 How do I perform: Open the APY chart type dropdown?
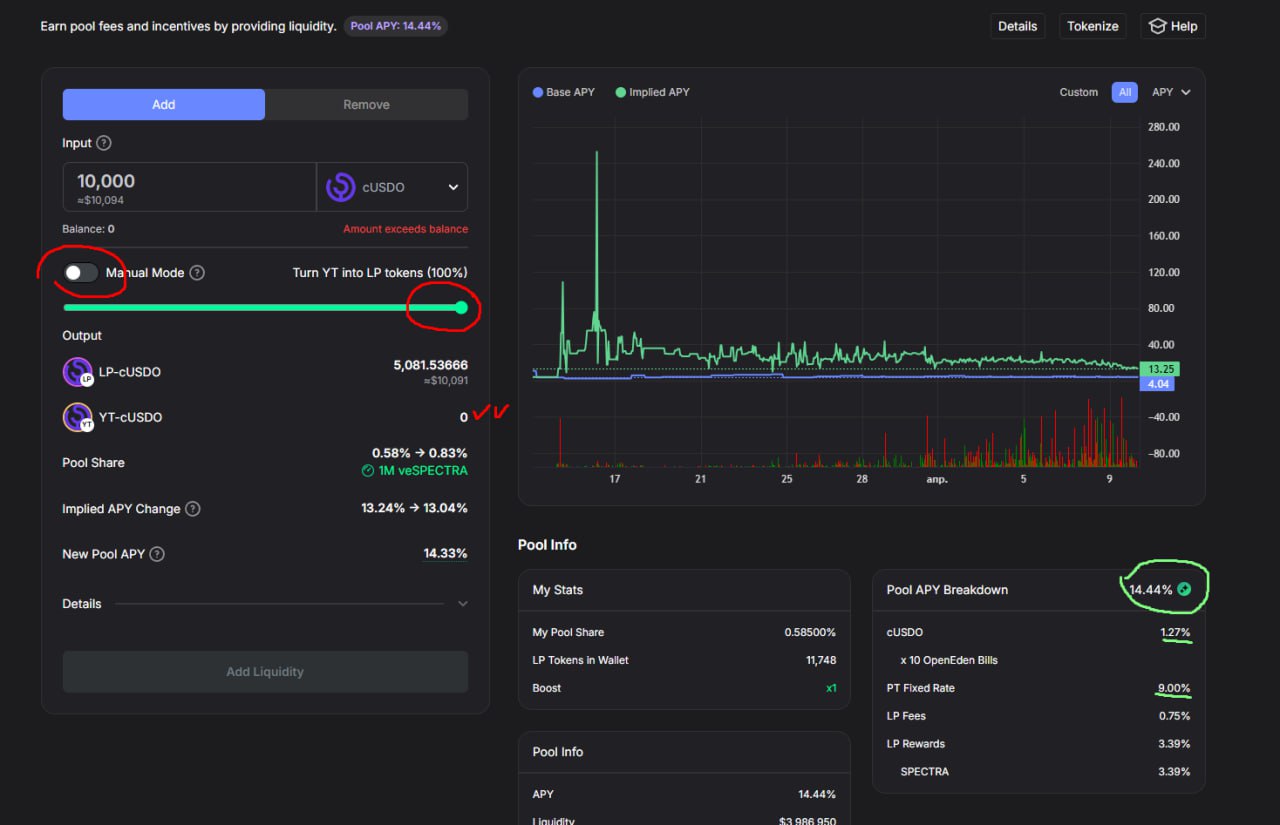tap(1171, 92)
